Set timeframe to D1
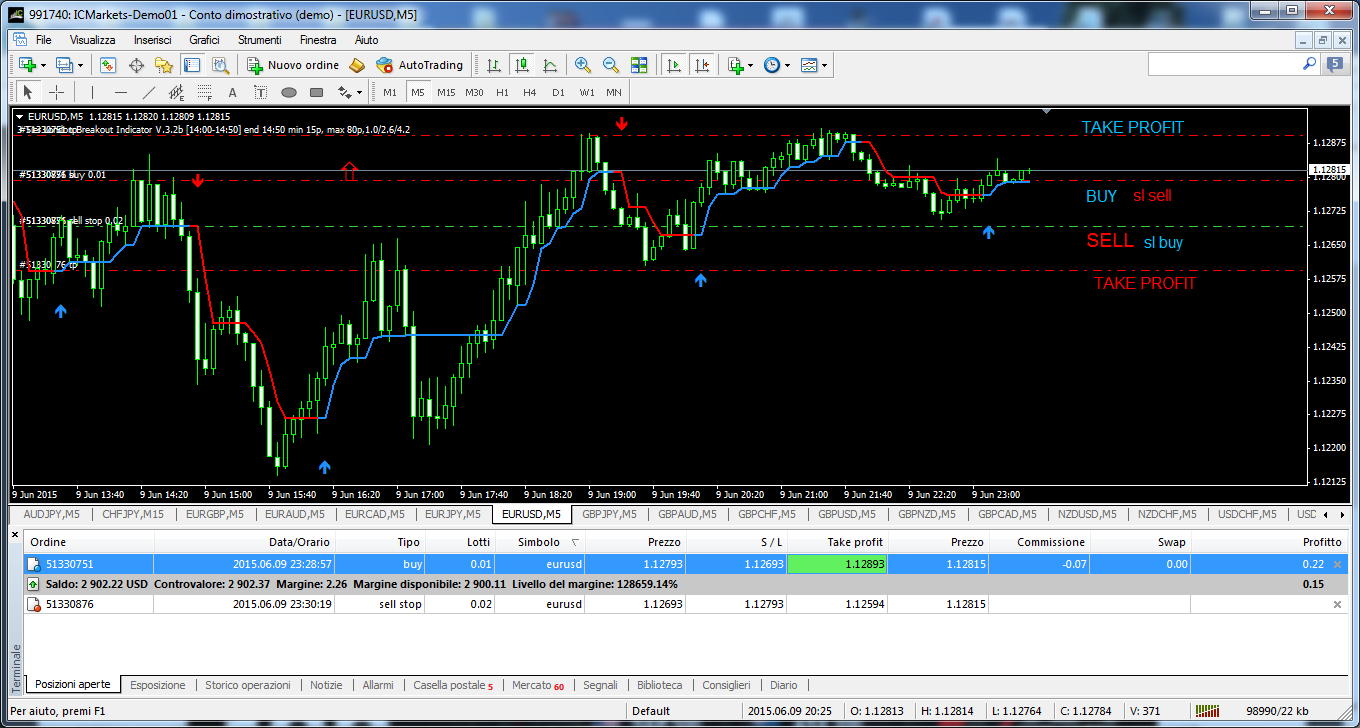Viewport: 1360px width, 728px height. [558, 92]
